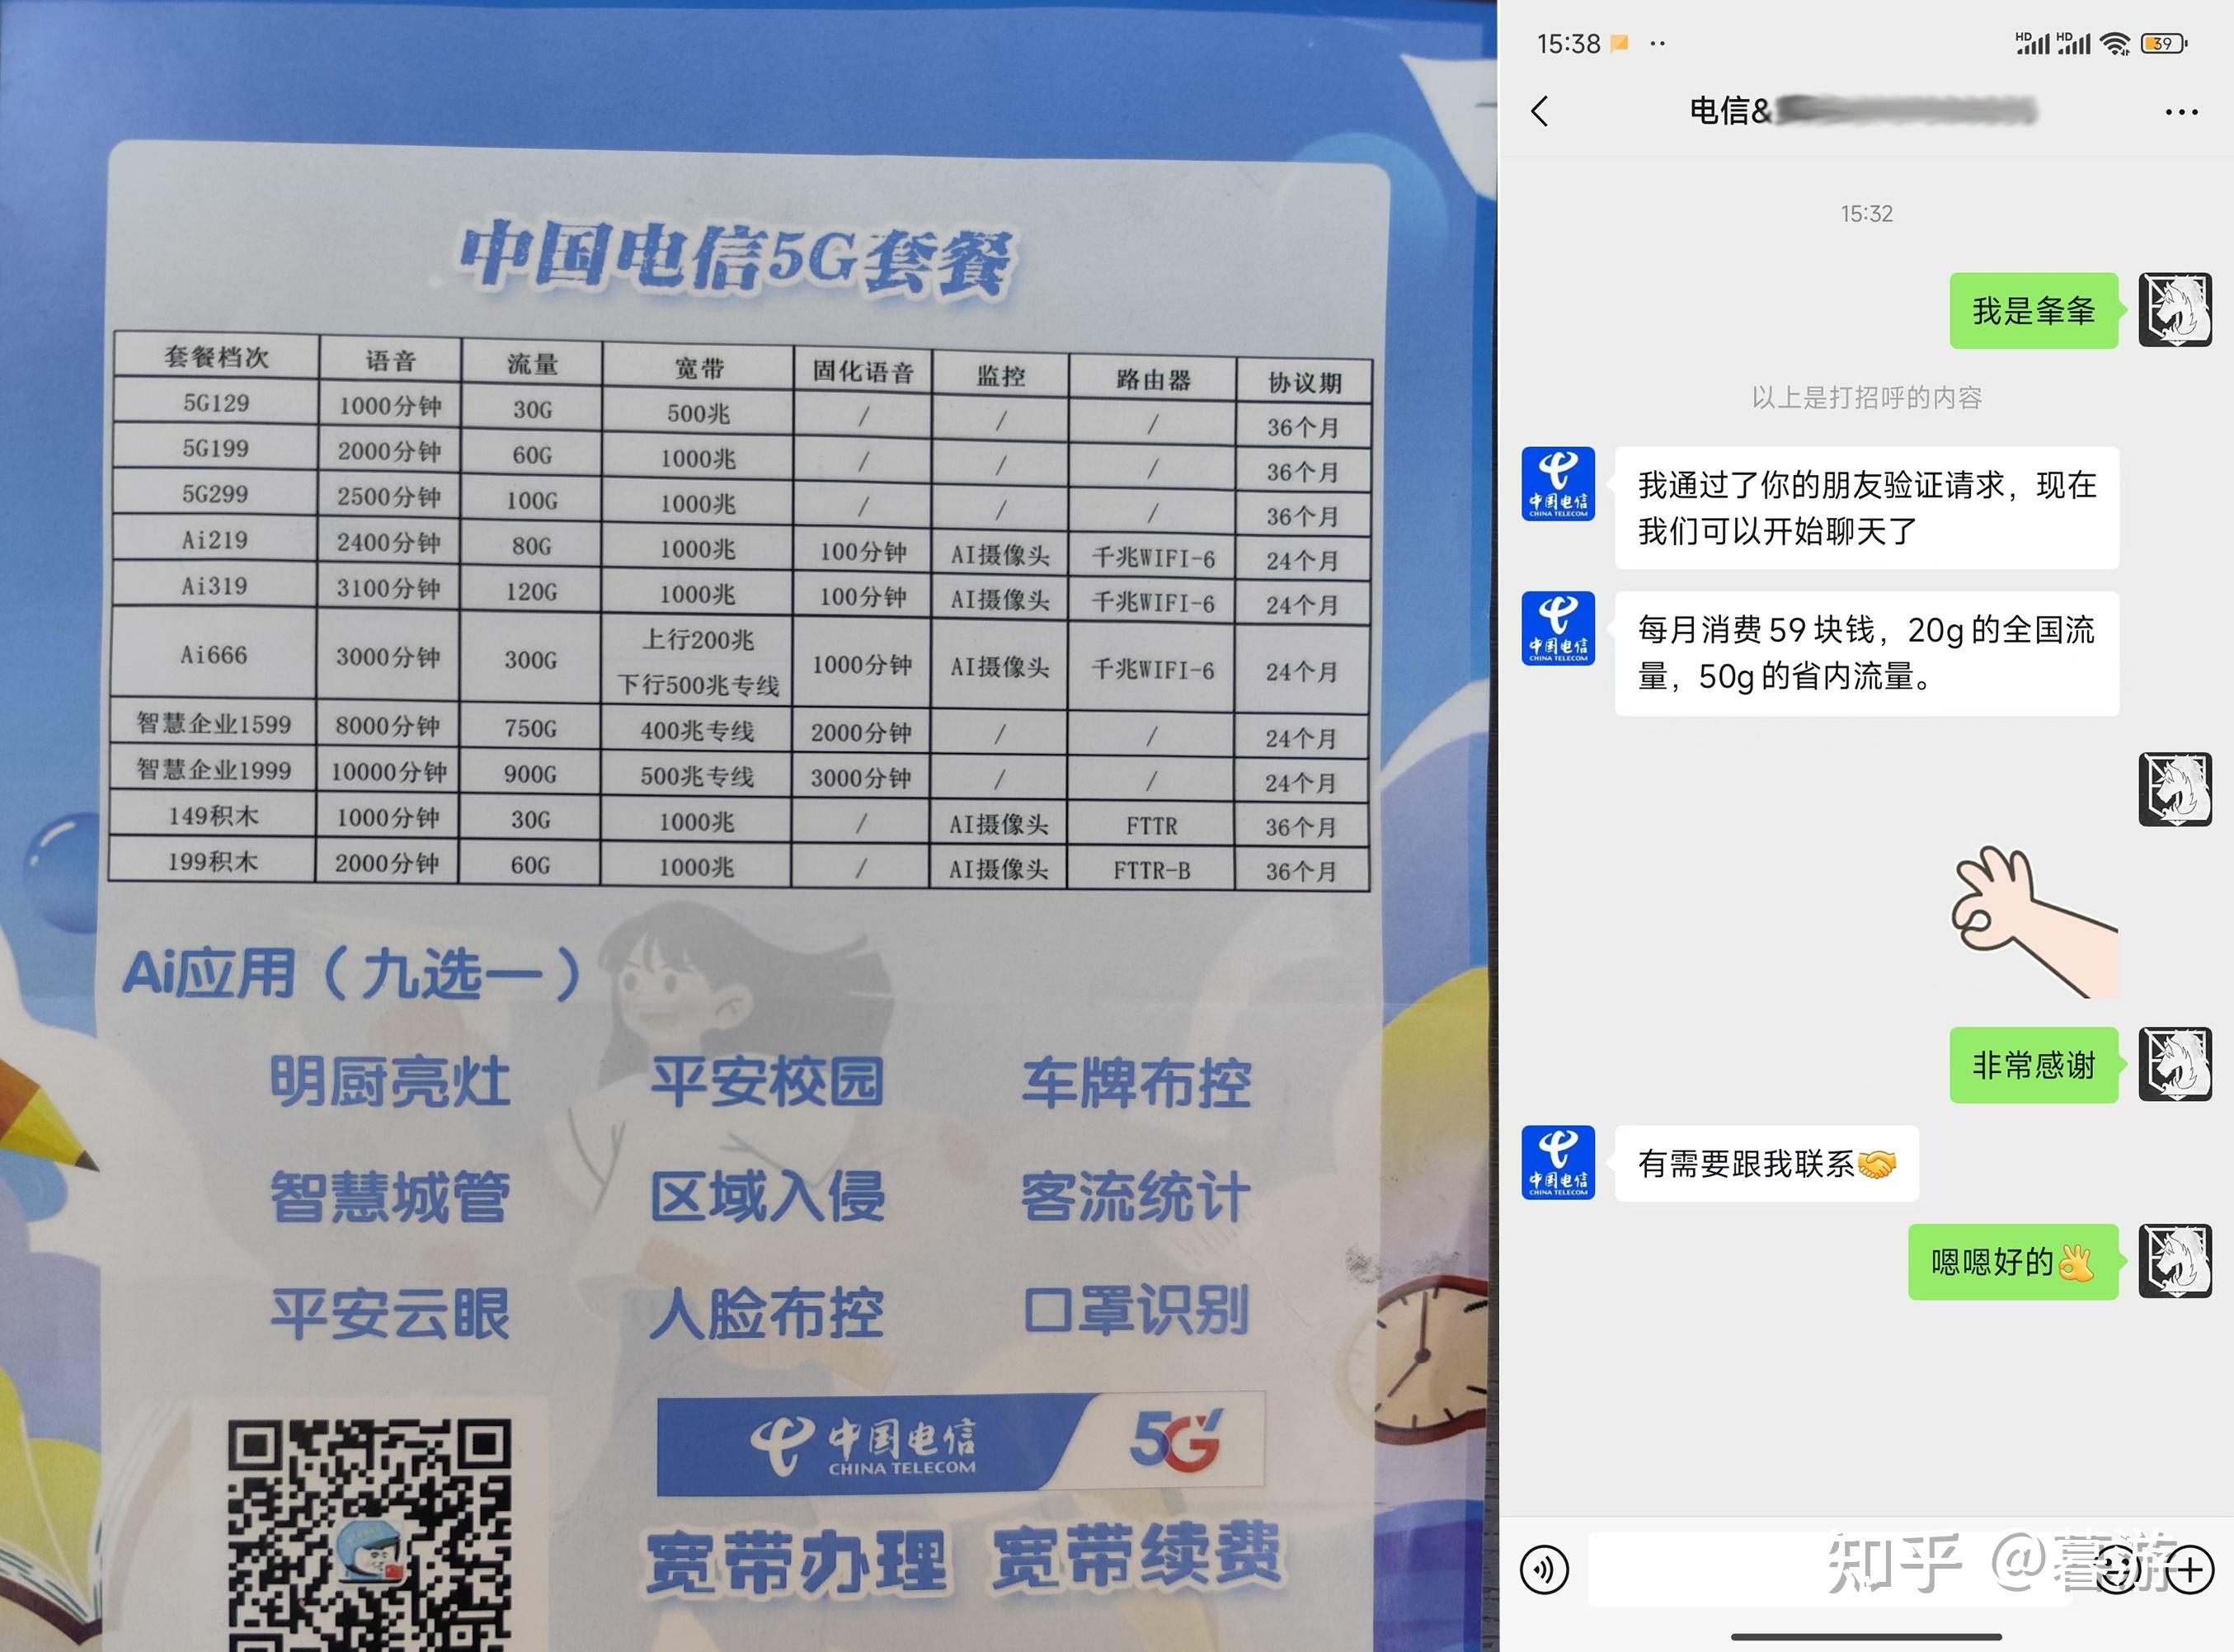Click the 5G199 row label
This screenshot has width=2234, height=1652.
[x=215, y=448]
